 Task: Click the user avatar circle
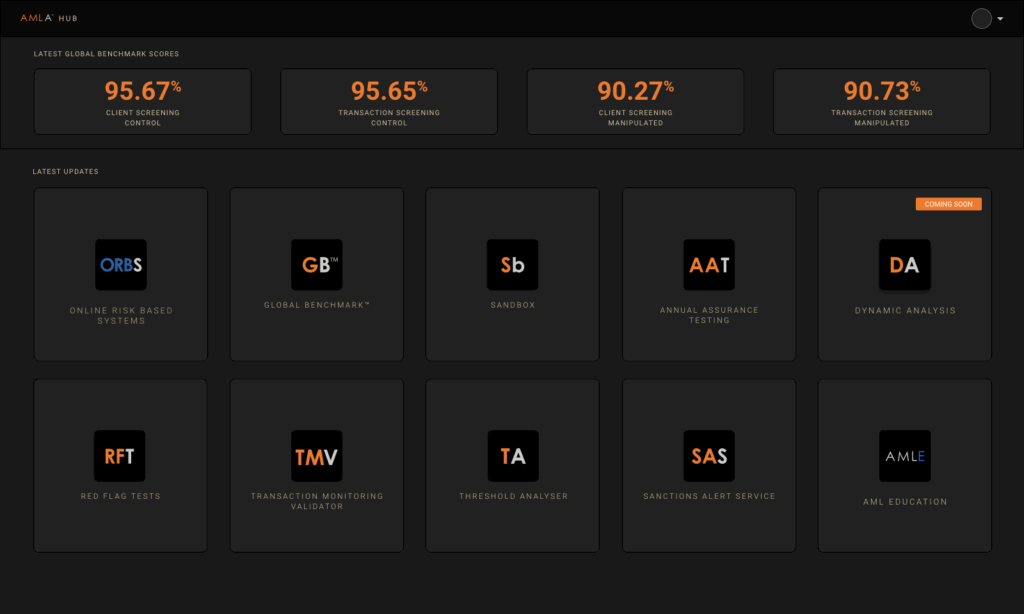coord(982,18)
